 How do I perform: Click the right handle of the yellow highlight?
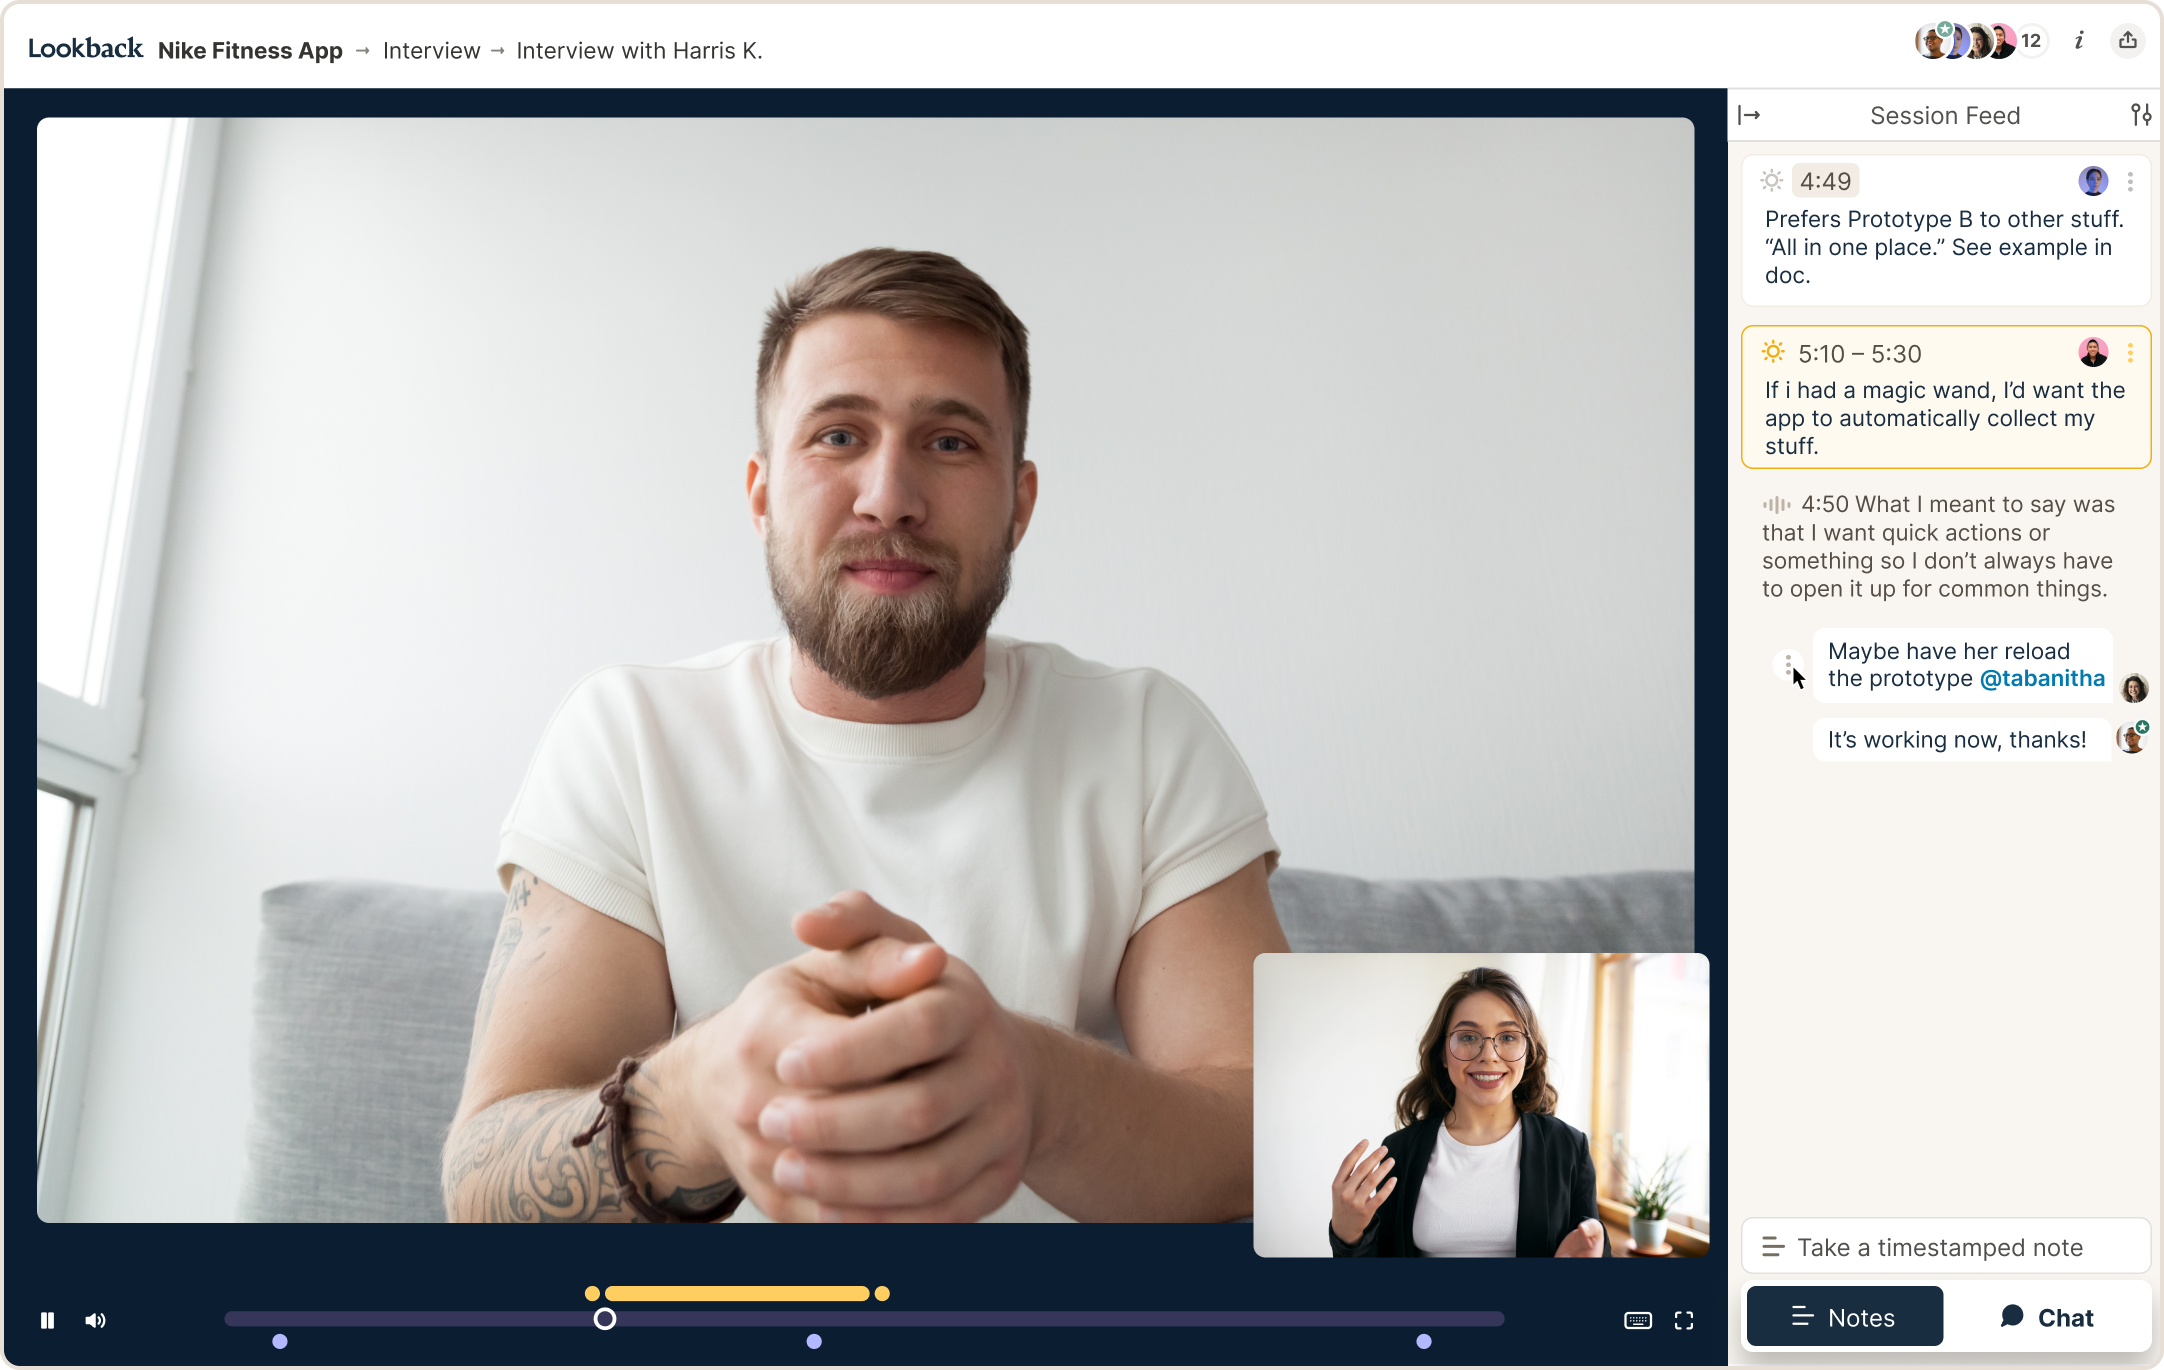(x=882, y=1293)
